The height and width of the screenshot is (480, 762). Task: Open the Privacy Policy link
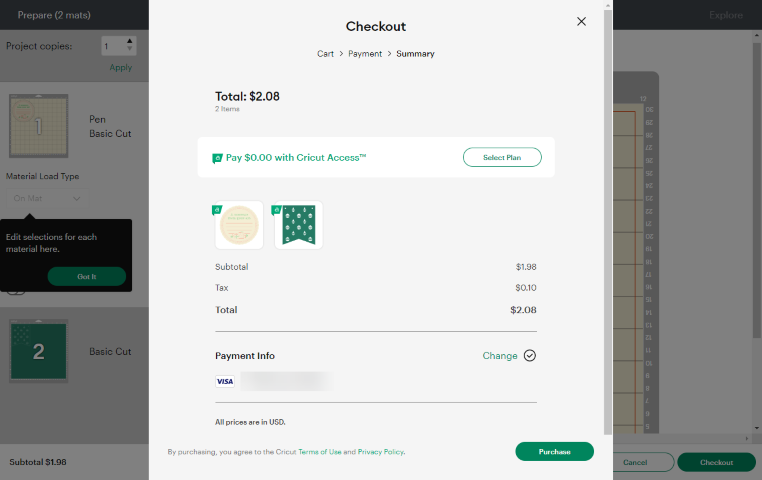pyautogui.click(x=381, y=452)
